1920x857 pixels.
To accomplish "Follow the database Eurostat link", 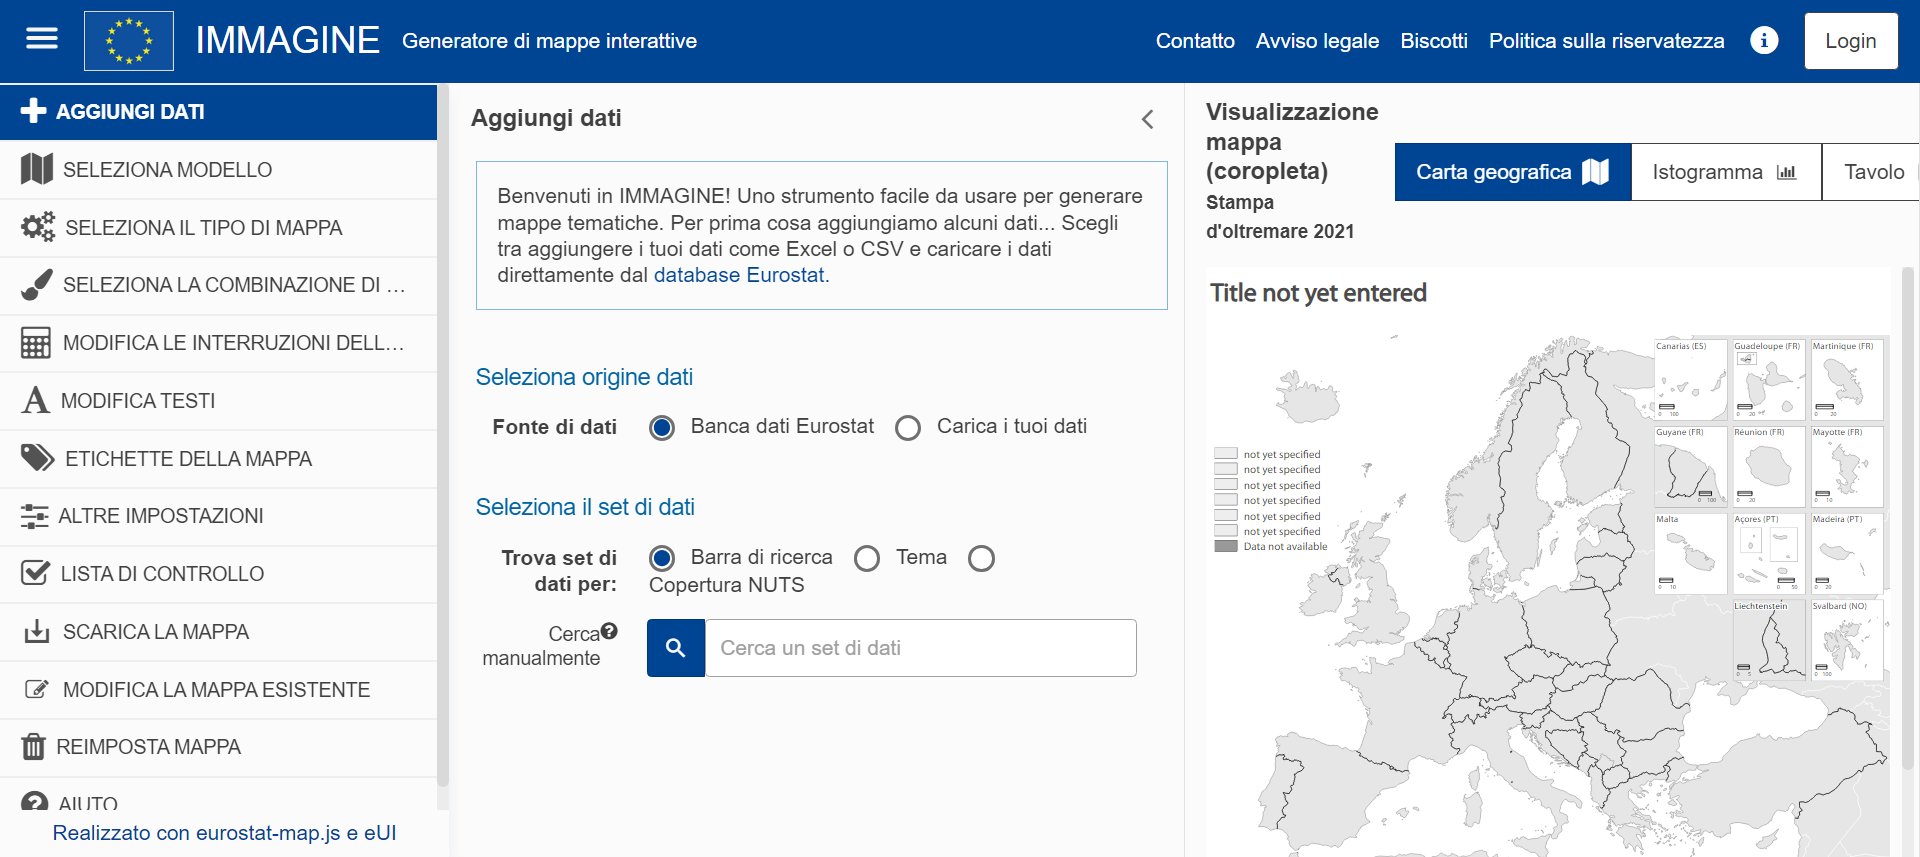I will tap(740, 275).
